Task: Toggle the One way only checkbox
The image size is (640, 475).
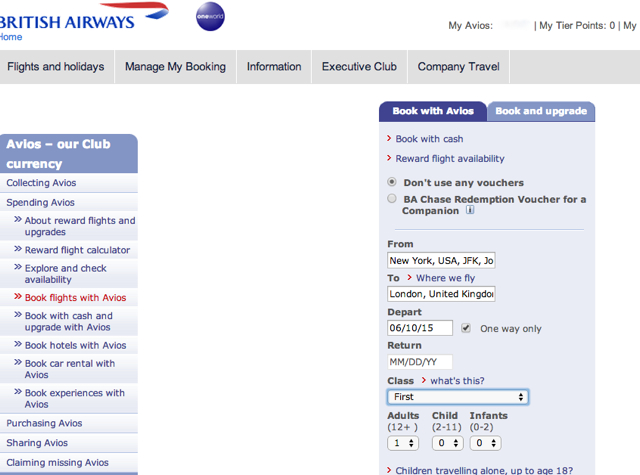Action: [x=466, y=328]
